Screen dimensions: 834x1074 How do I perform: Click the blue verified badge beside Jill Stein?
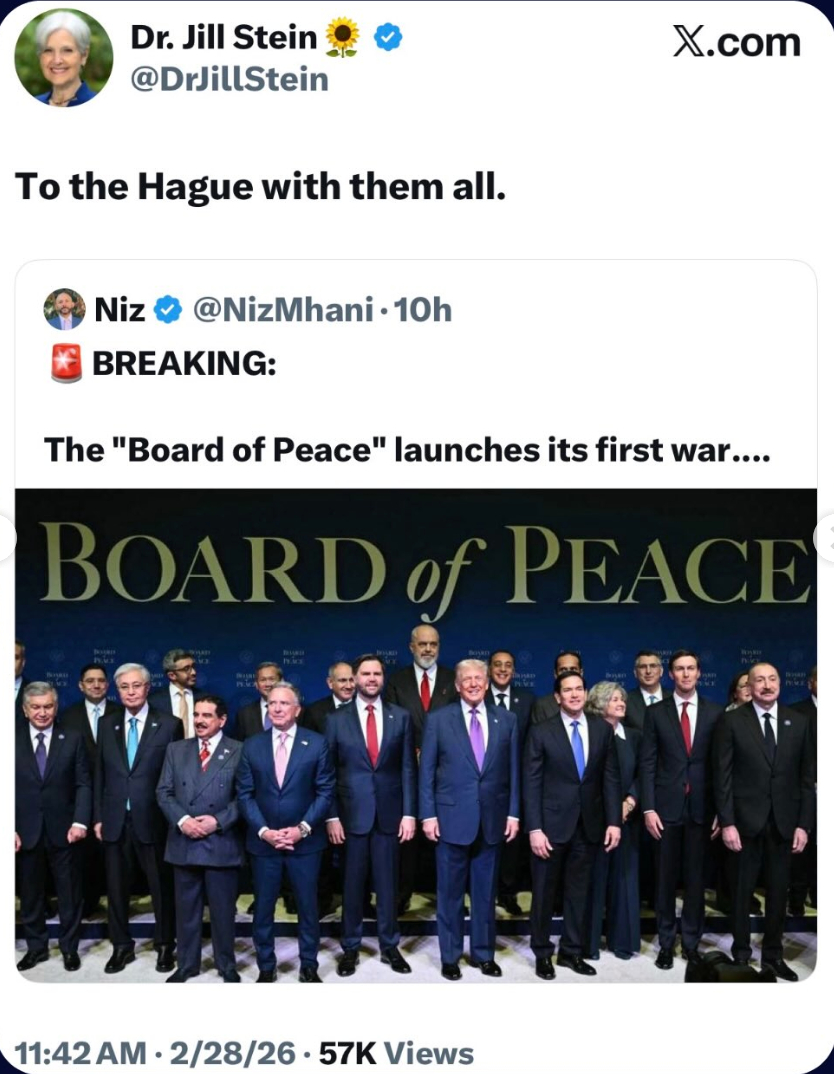388,38
